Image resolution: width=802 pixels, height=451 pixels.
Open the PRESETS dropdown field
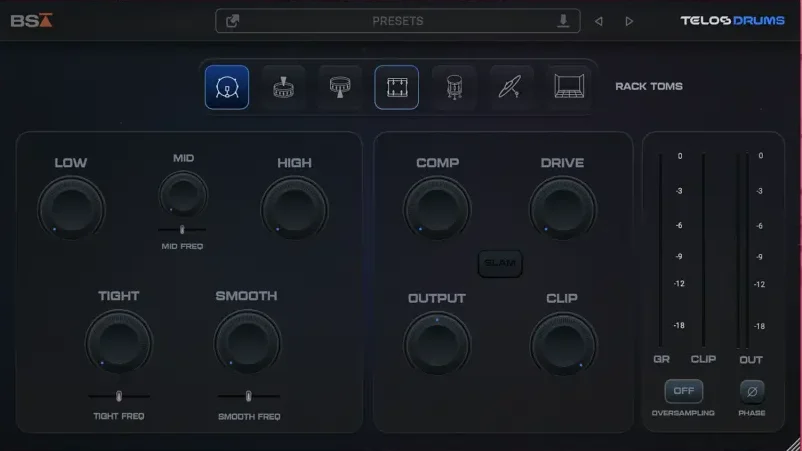[x=397, y=21]
